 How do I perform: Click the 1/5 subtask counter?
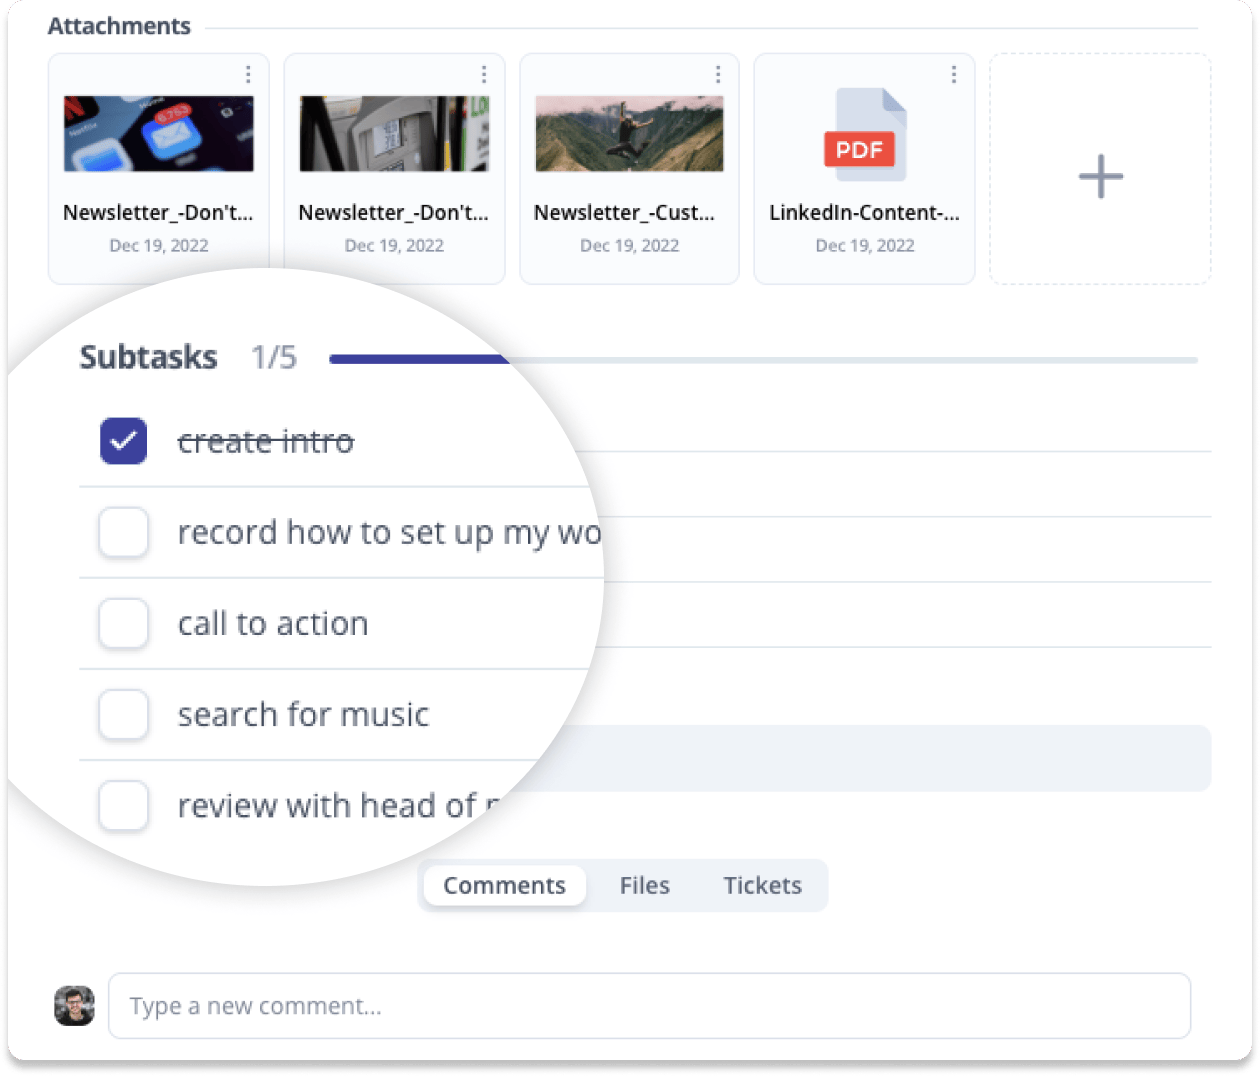pos(274,357)
